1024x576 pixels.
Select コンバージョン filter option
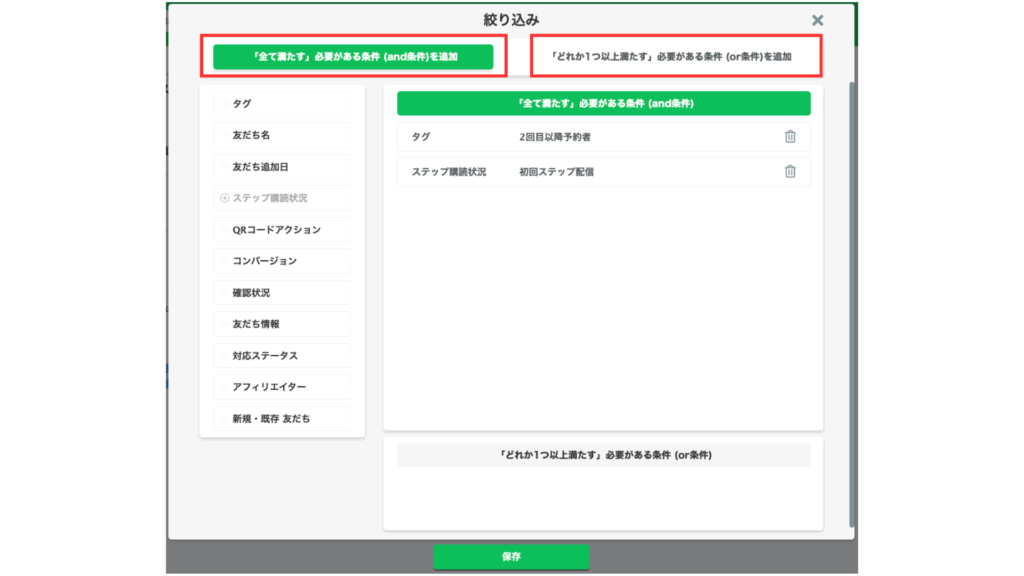[282, 261]
